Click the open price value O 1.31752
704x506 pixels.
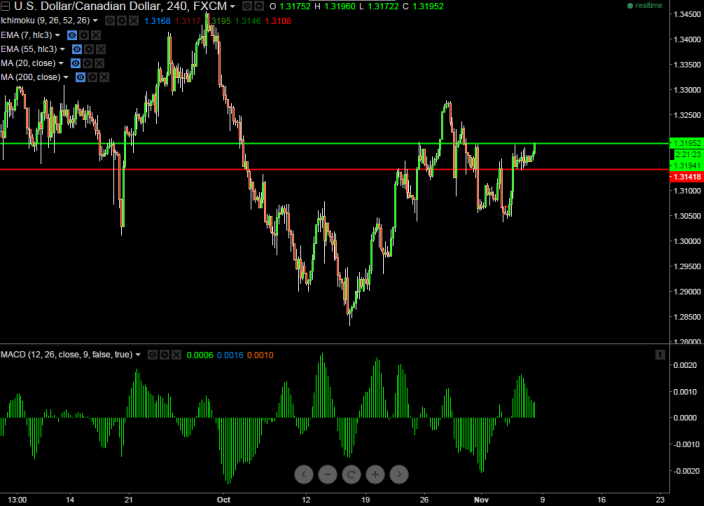290,6
